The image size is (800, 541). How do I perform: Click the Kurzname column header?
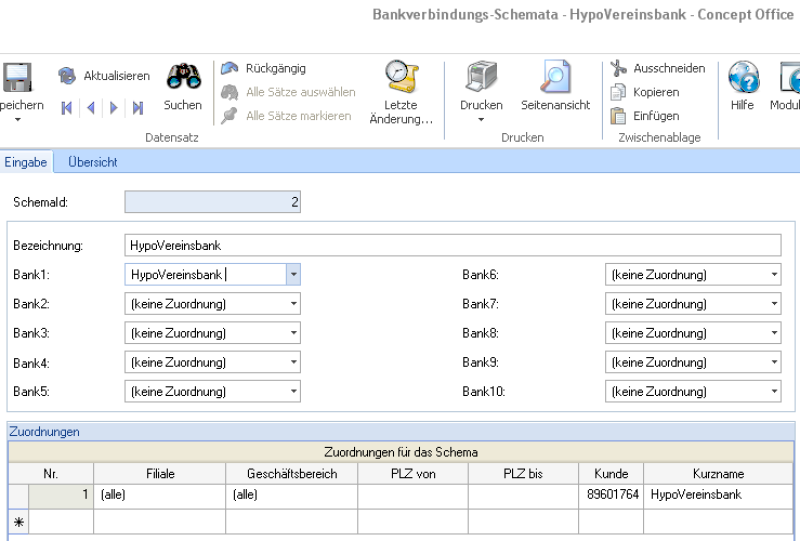click(718, 474)
